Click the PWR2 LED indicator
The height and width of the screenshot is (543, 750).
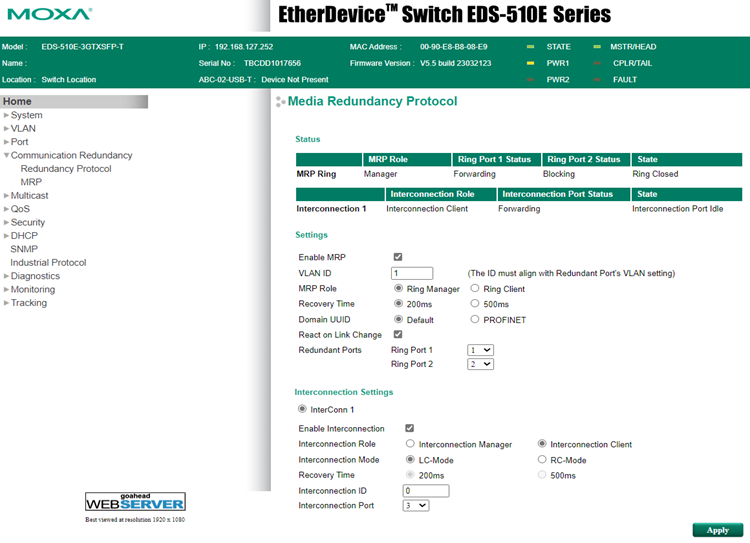(x=530, y=79)
